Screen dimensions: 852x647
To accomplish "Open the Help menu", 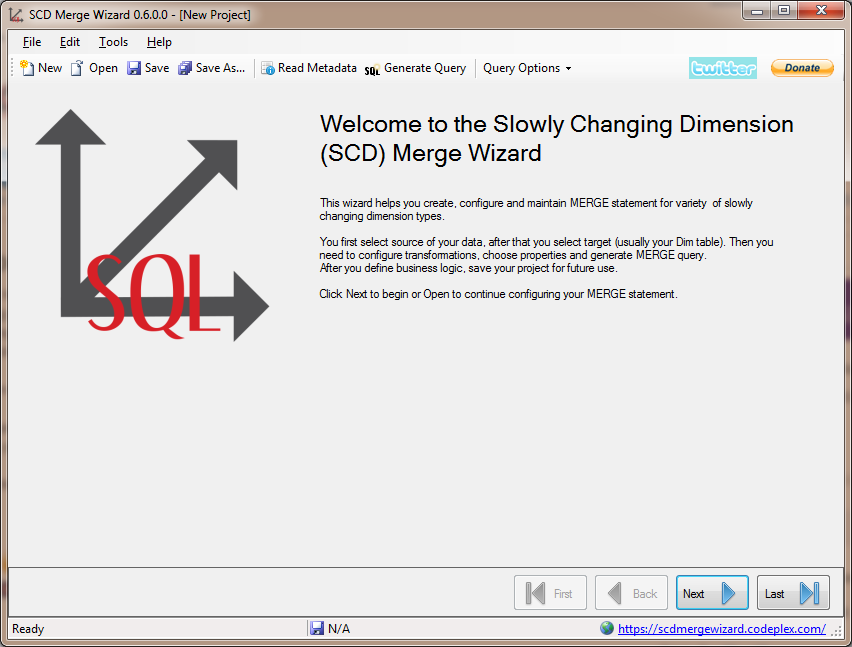I will click(x=159, y=42).
